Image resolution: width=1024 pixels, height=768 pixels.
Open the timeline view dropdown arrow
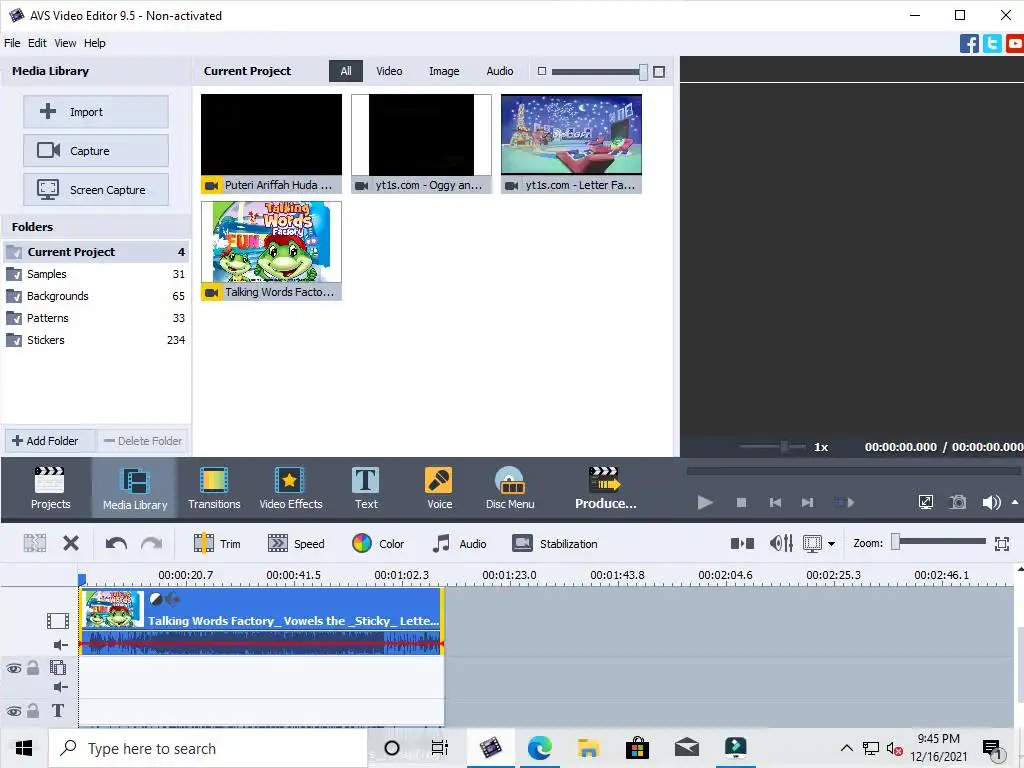(831, 543)
